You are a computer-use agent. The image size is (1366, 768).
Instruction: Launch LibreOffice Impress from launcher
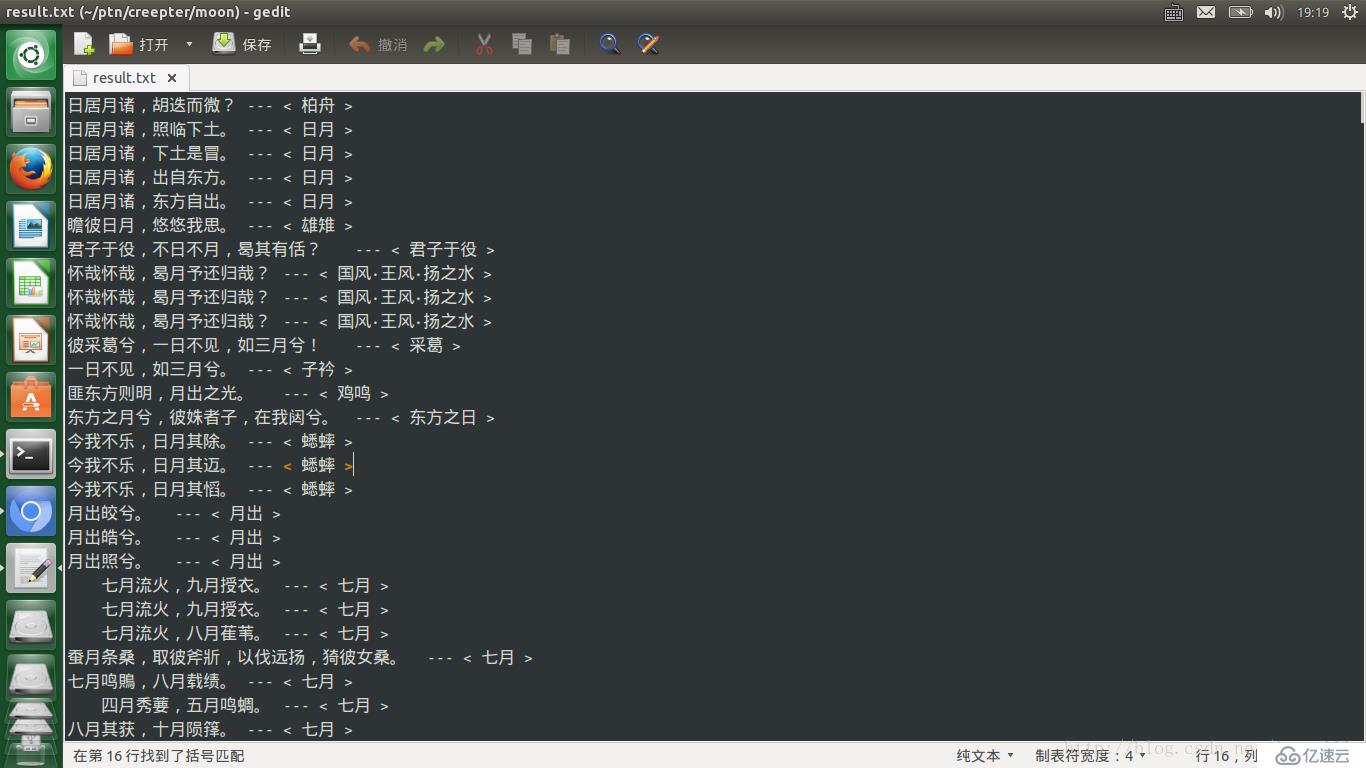(31, 340)
